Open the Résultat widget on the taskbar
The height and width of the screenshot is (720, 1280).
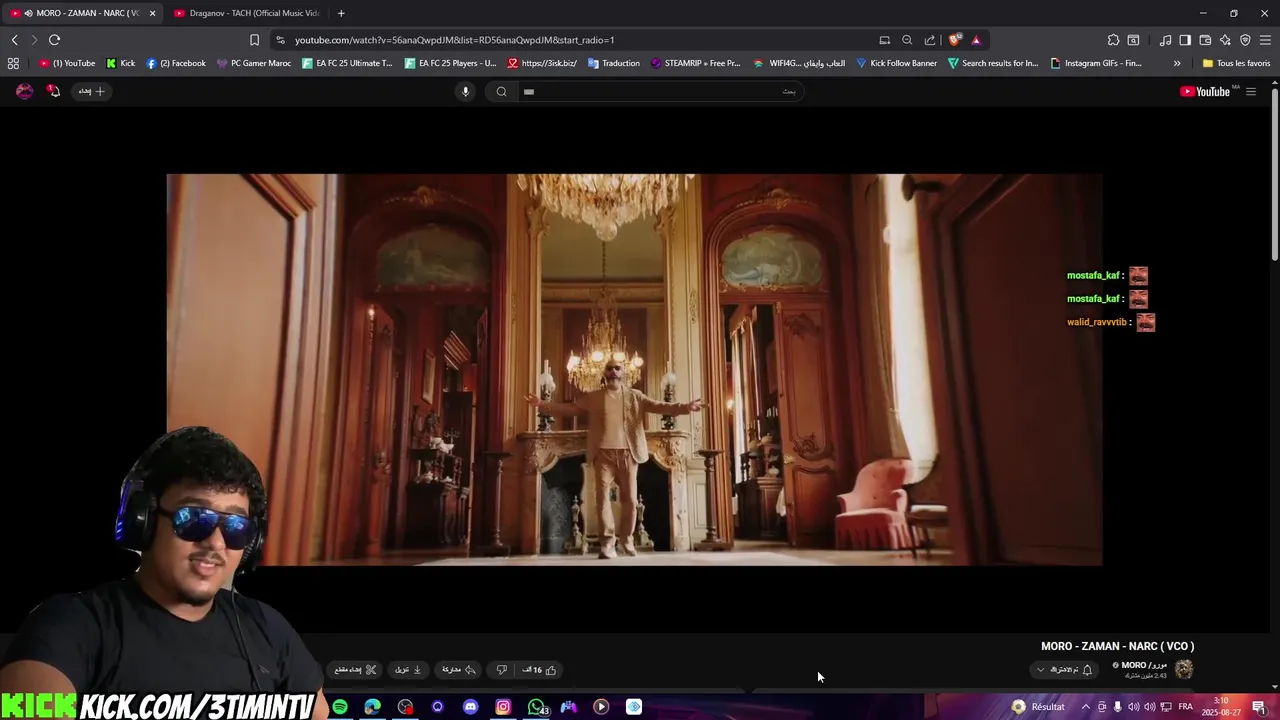point(1038,707)
